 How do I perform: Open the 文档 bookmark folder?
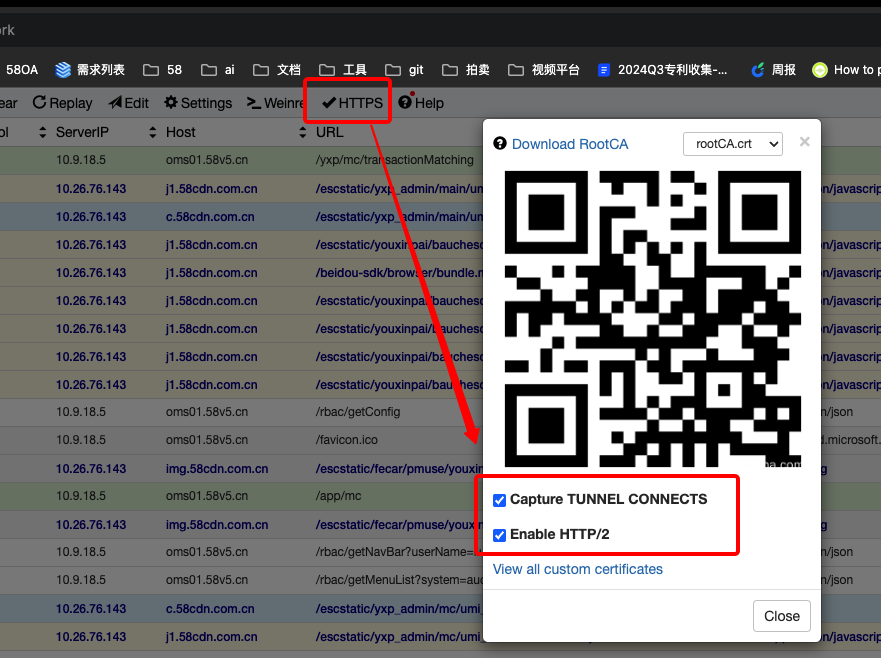point(277,70)
